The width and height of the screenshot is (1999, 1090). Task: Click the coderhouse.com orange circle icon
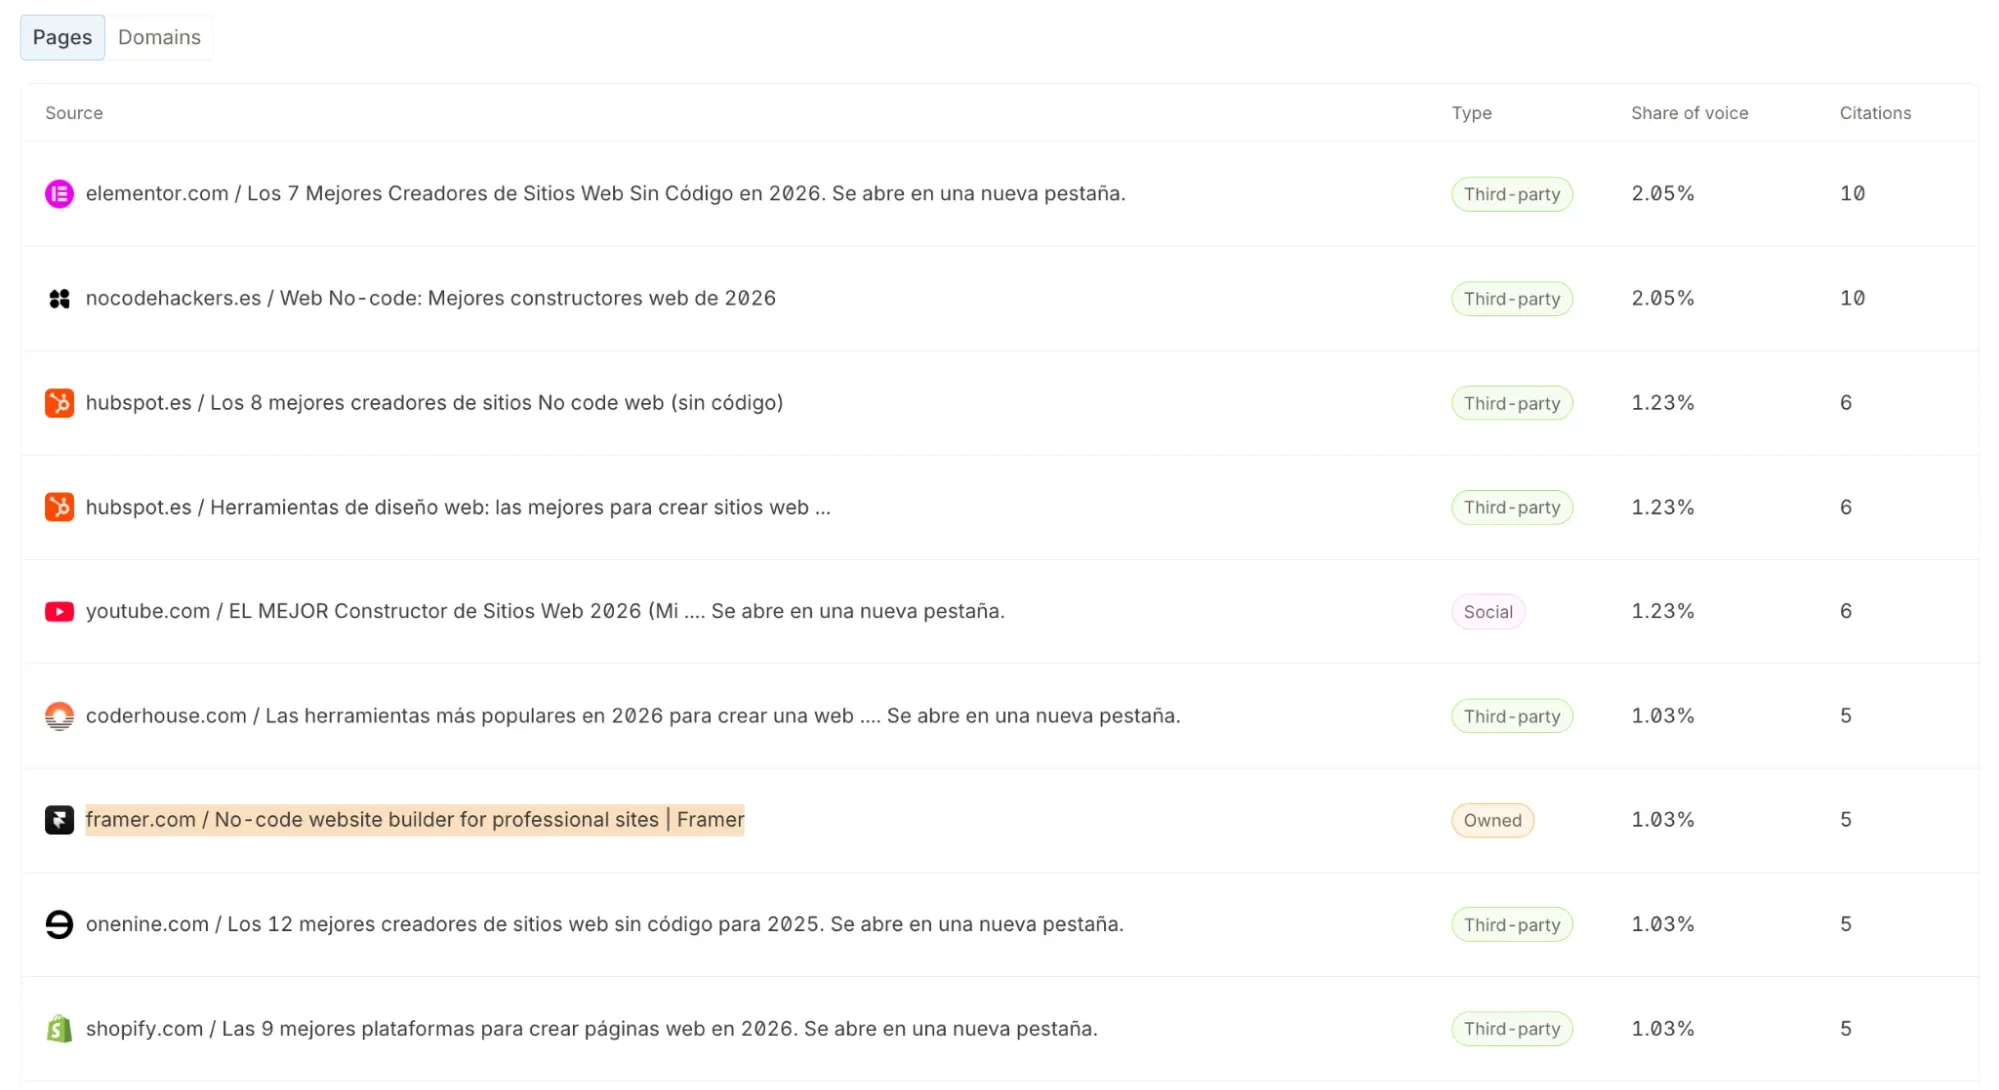coord(59,716)
